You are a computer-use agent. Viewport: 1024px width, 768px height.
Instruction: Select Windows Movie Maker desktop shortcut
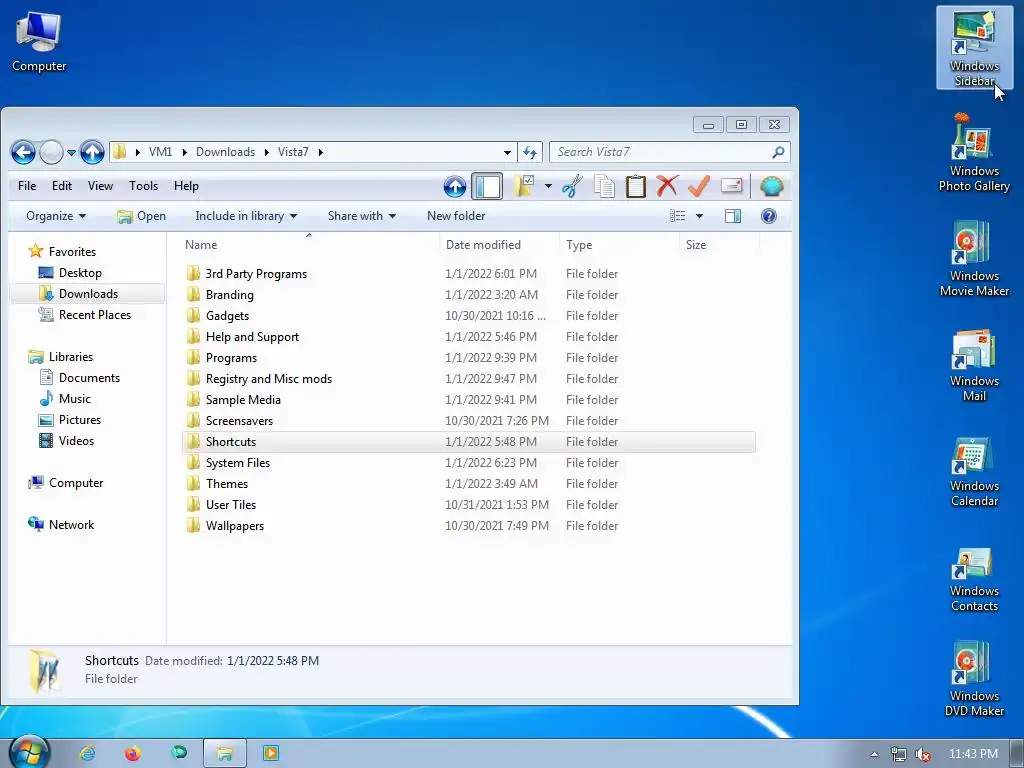click(974, 259)
